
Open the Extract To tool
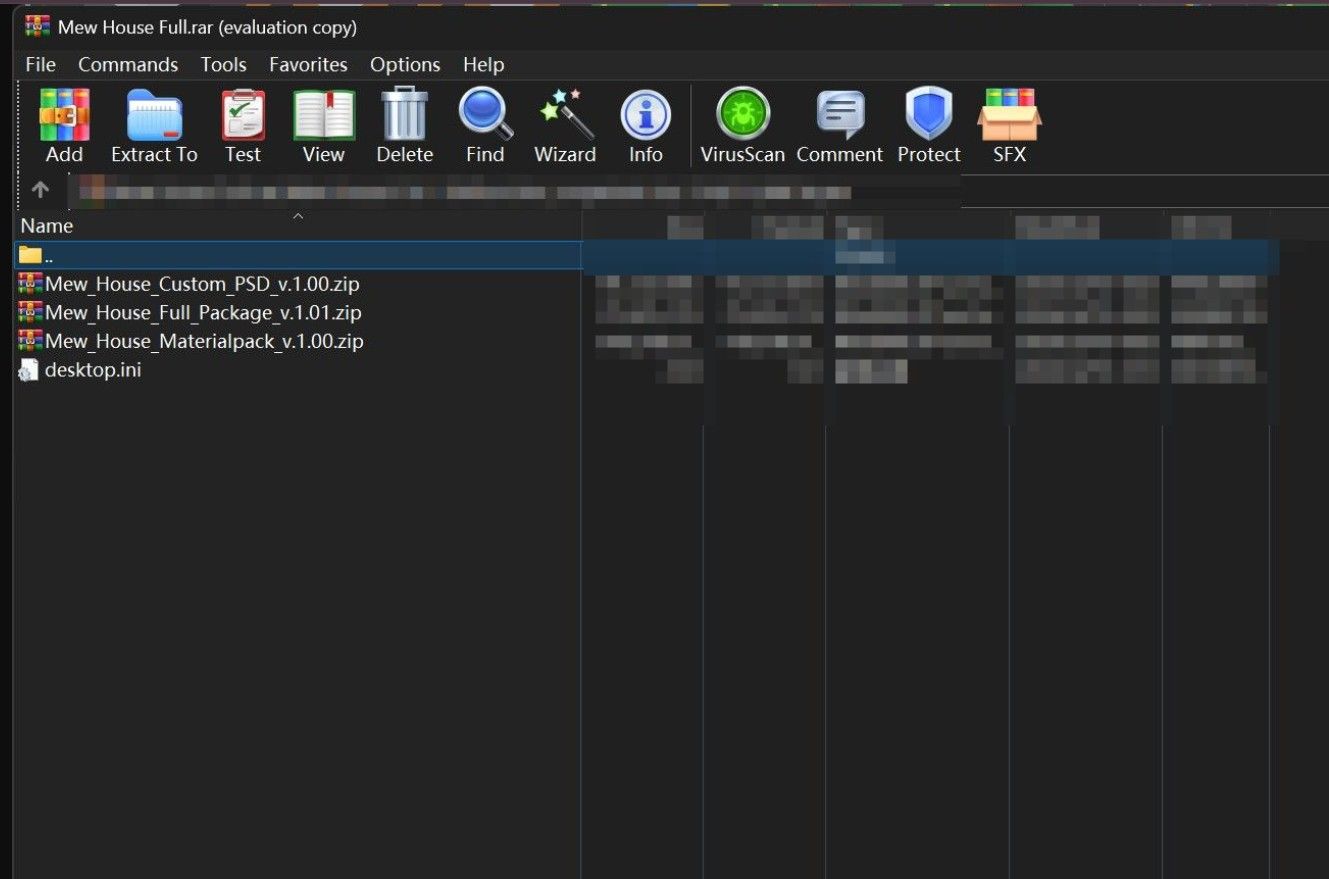(x=154, y=126)
